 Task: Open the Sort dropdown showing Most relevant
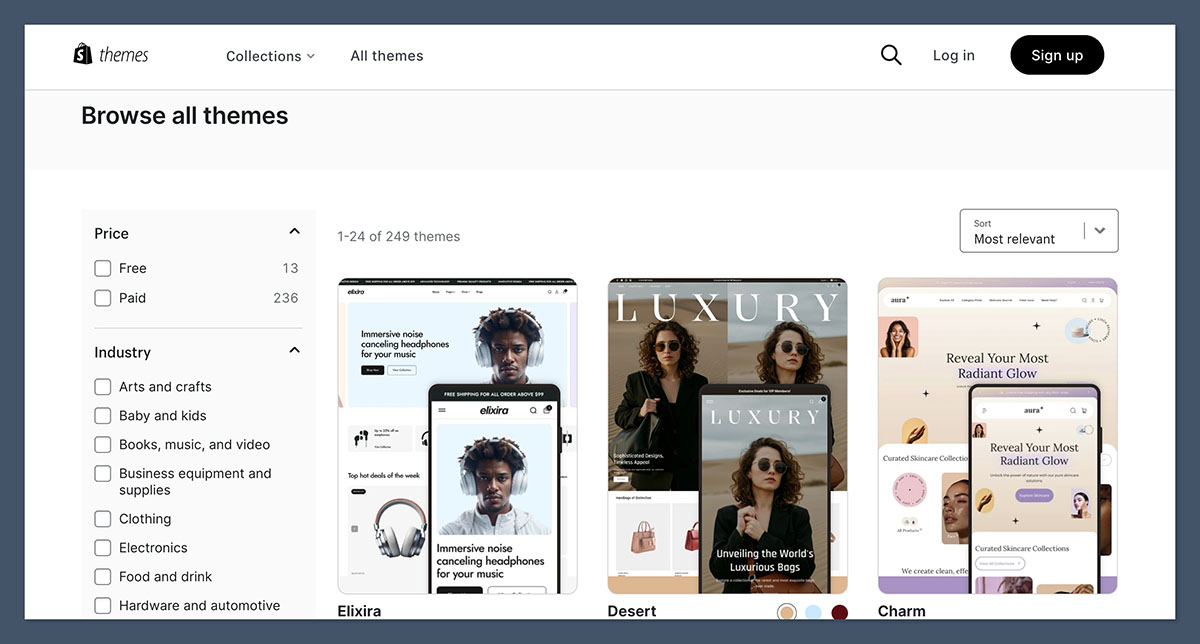coord(1038,231)
